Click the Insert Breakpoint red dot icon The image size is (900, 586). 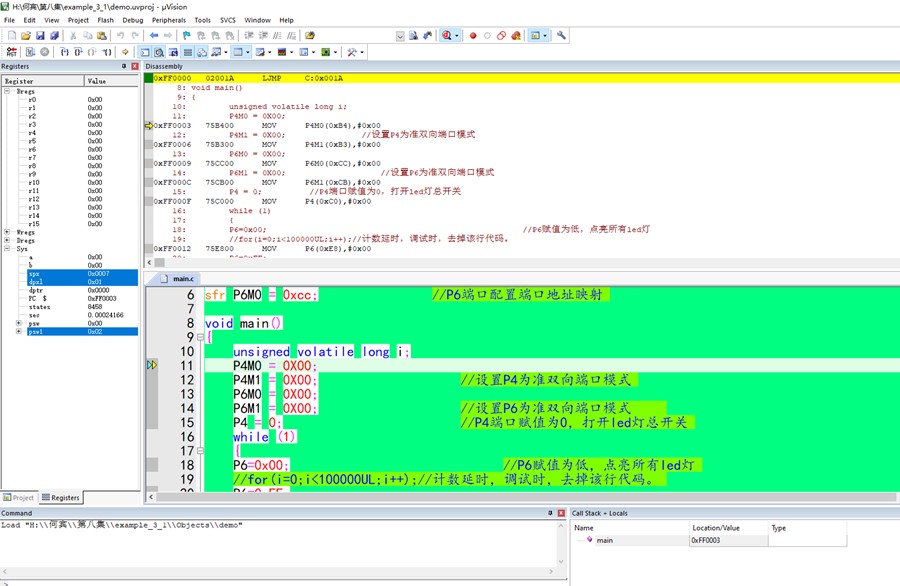pos(473,36)
